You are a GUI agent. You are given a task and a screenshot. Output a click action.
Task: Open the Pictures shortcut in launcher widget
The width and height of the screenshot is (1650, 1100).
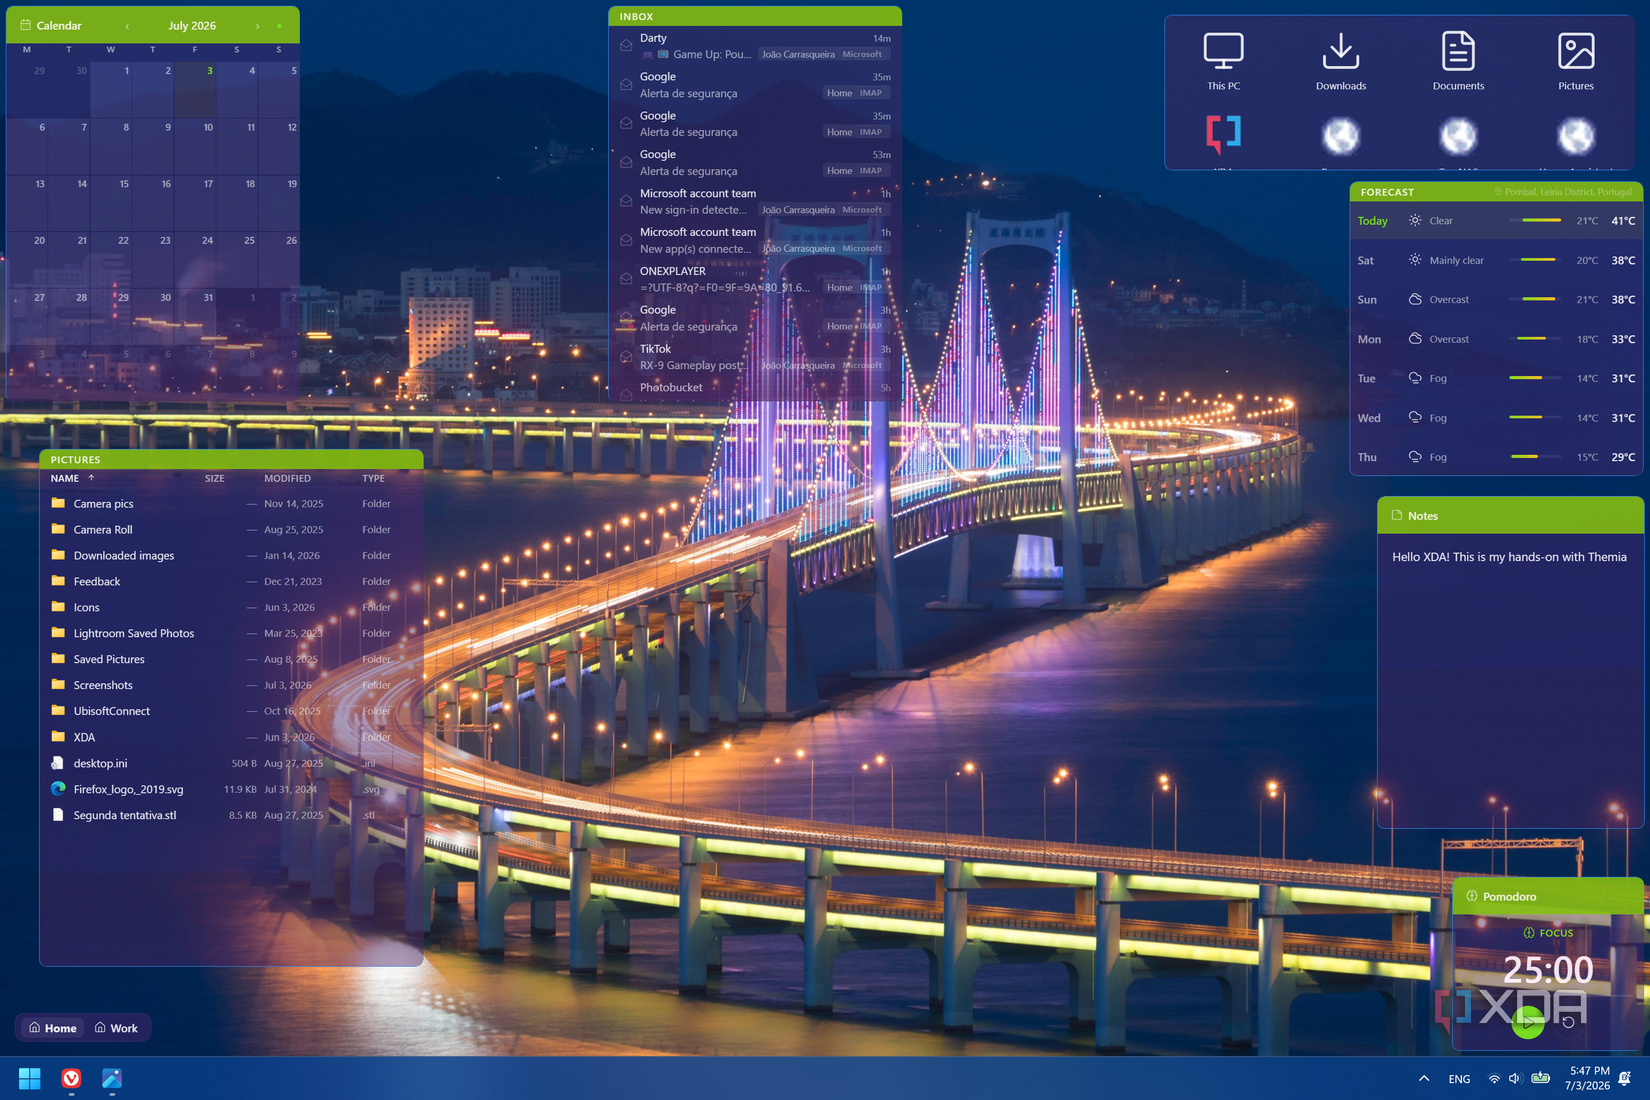(x=1576, y=51)
